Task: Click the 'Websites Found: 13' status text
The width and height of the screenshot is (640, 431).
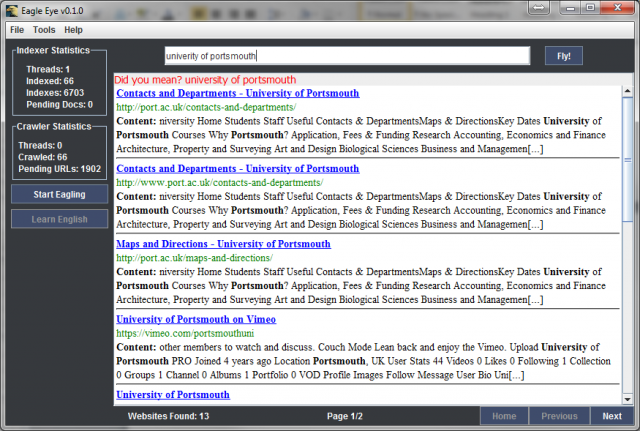Action: click(168, 416)
